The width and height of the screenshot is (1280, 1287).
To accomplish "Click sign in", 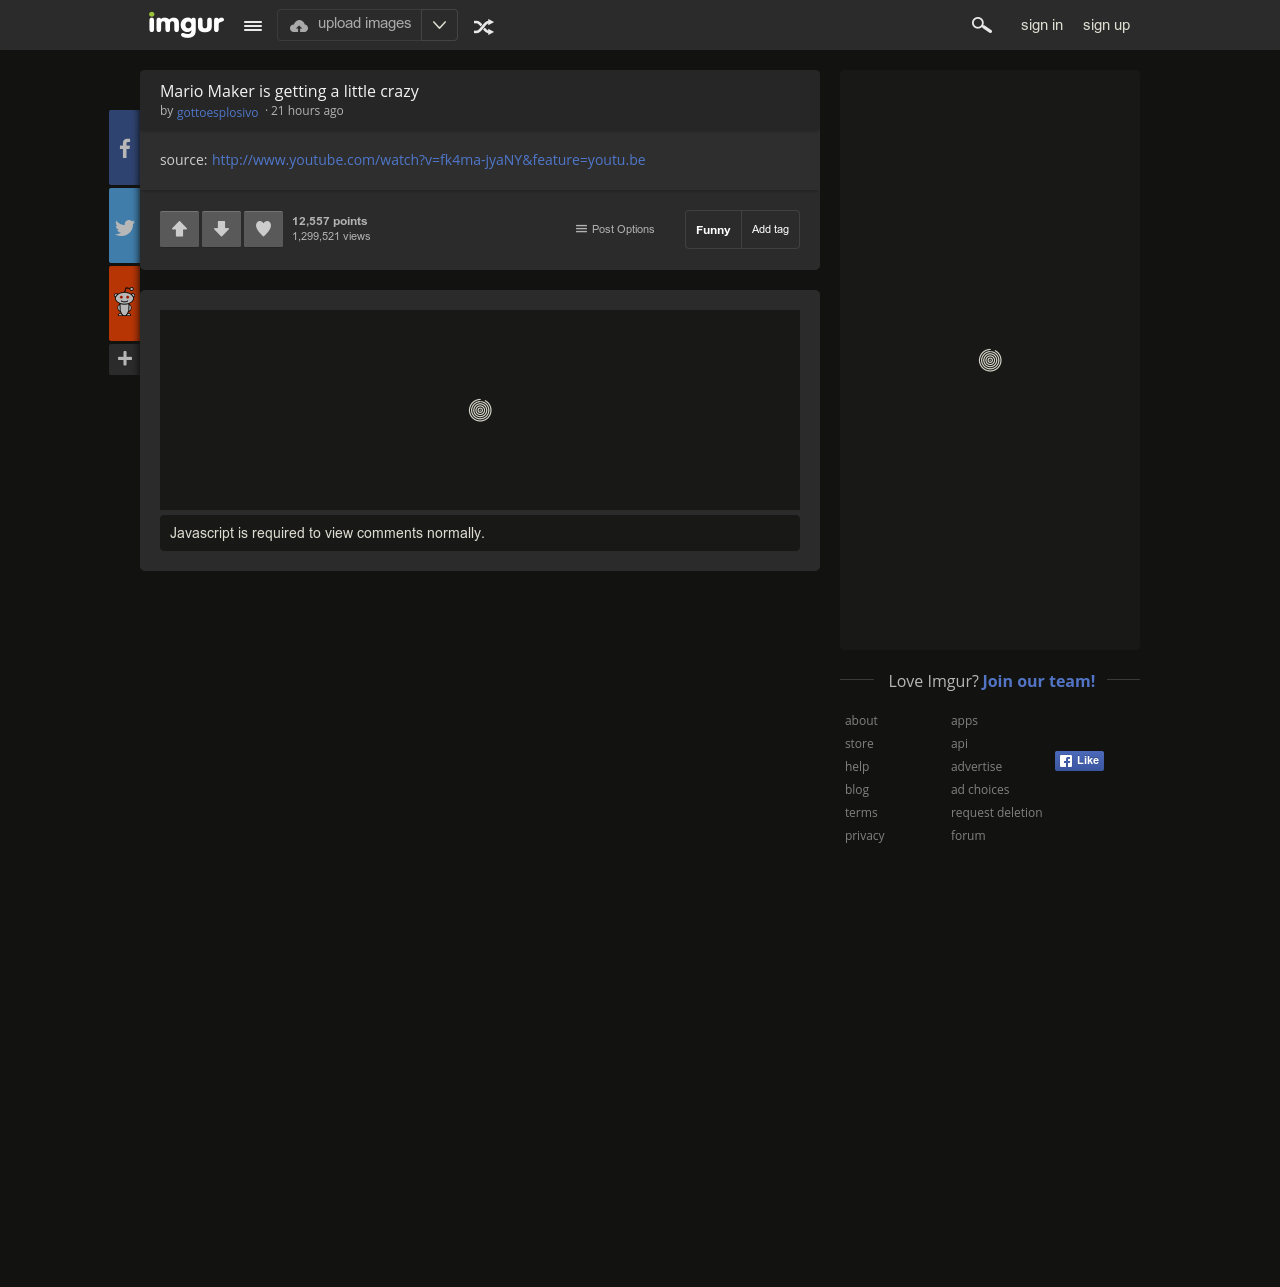I will [x=1042, y=25].
